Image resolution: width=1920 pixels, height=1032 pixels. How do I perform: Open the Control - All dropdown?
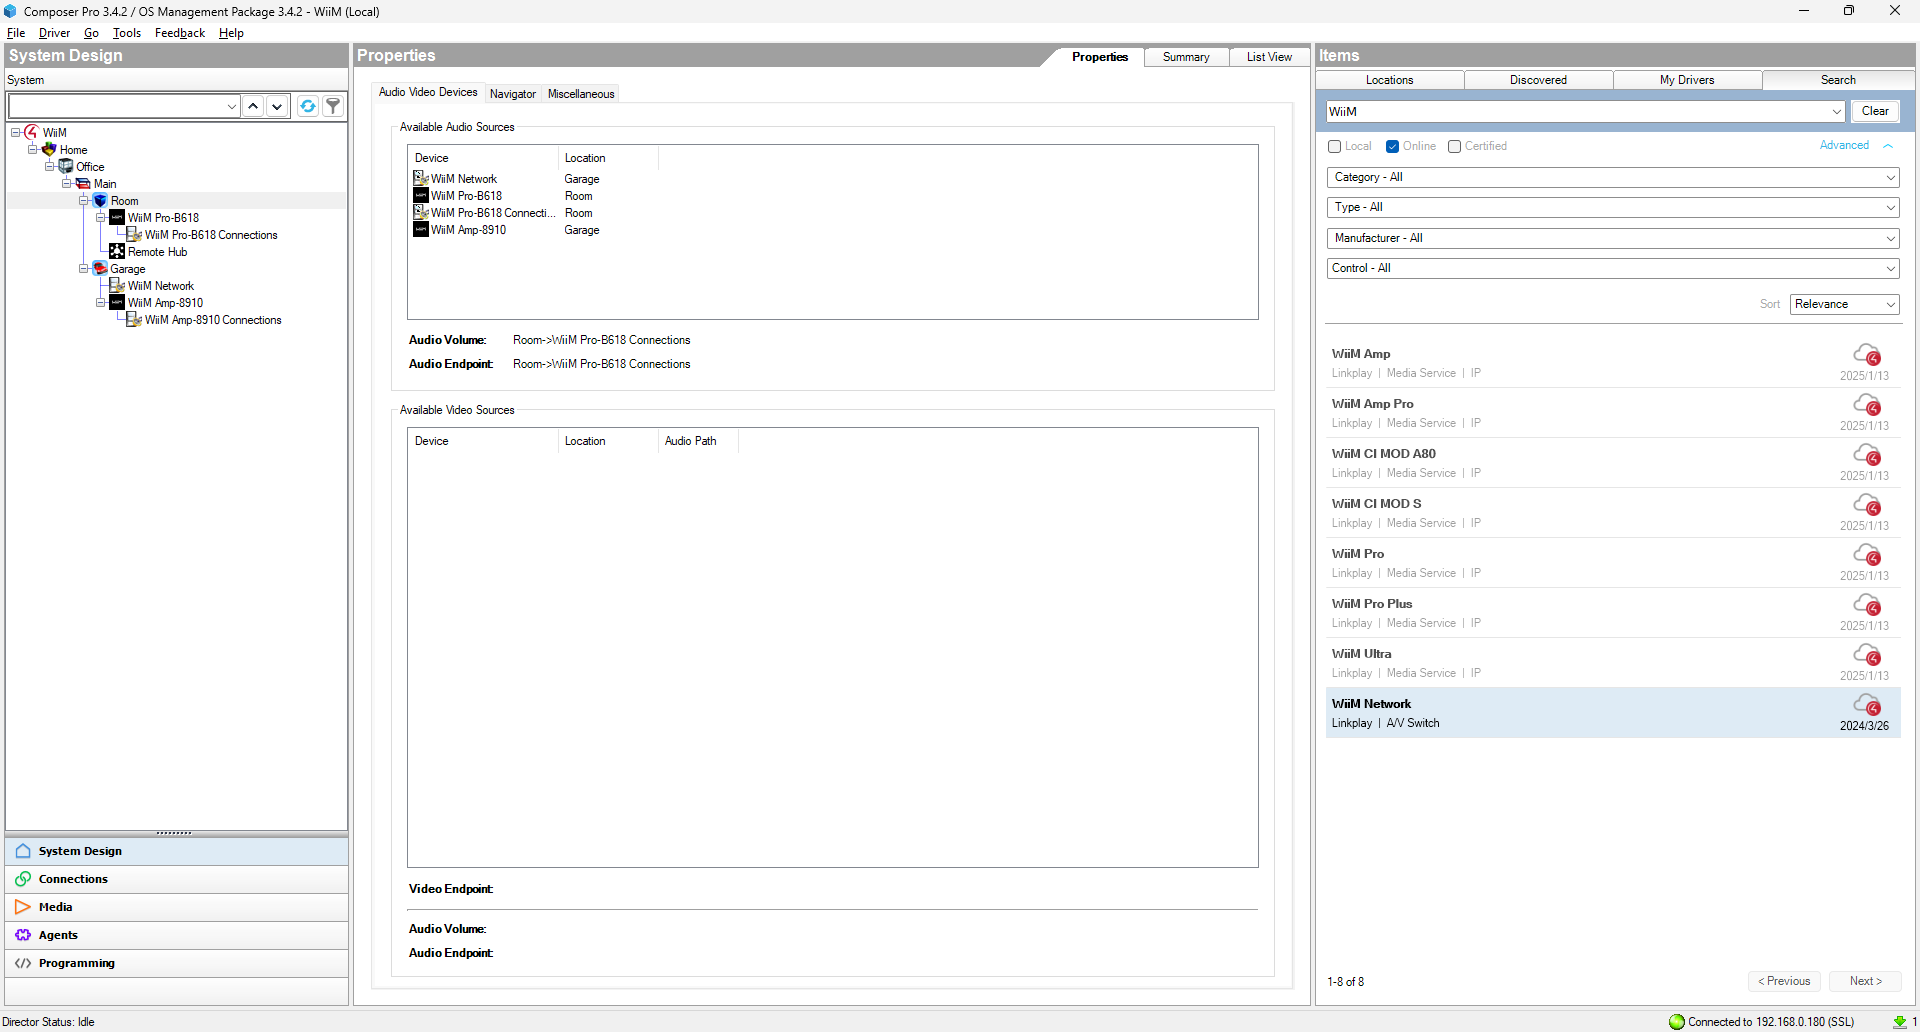[1613, 268]
